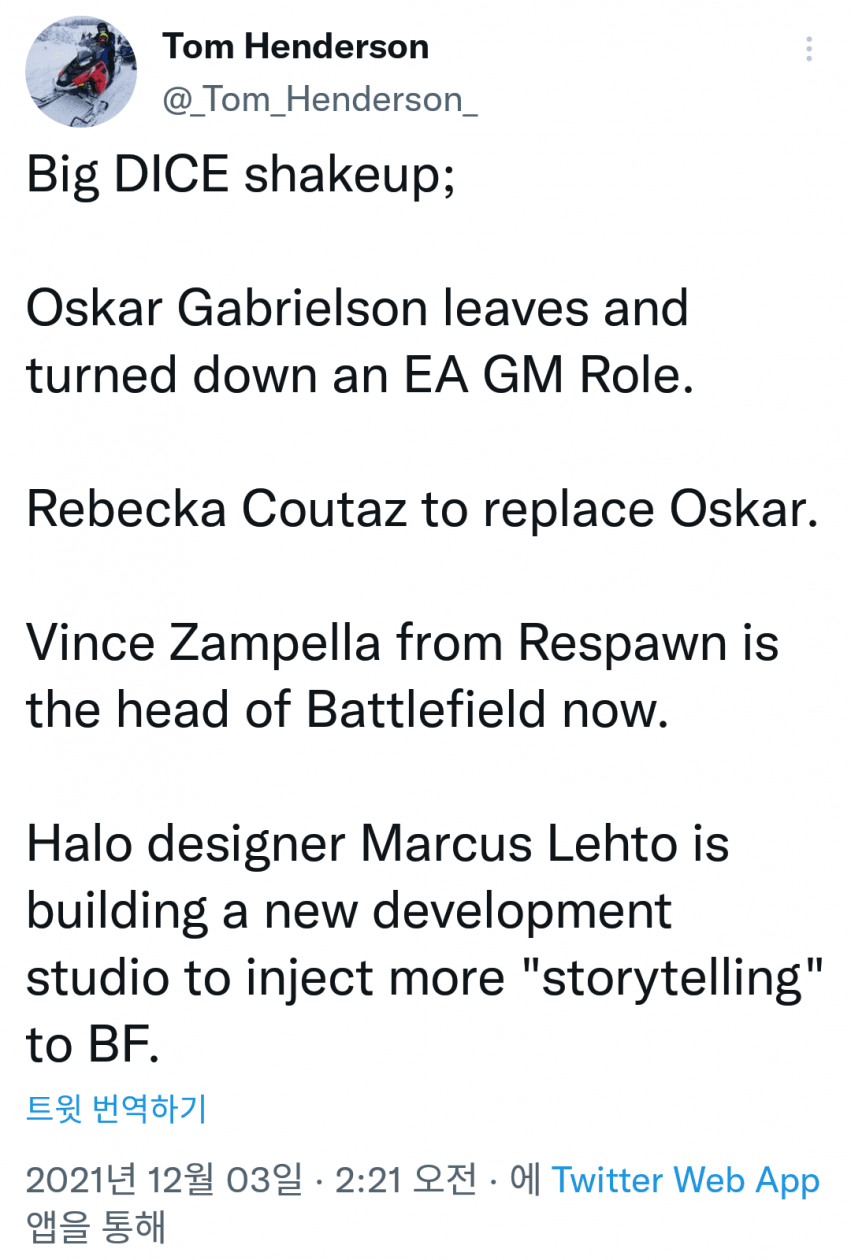Click the 2:21 오전 time stamp
The image size is (850, 1260).
click(403, 1181)
